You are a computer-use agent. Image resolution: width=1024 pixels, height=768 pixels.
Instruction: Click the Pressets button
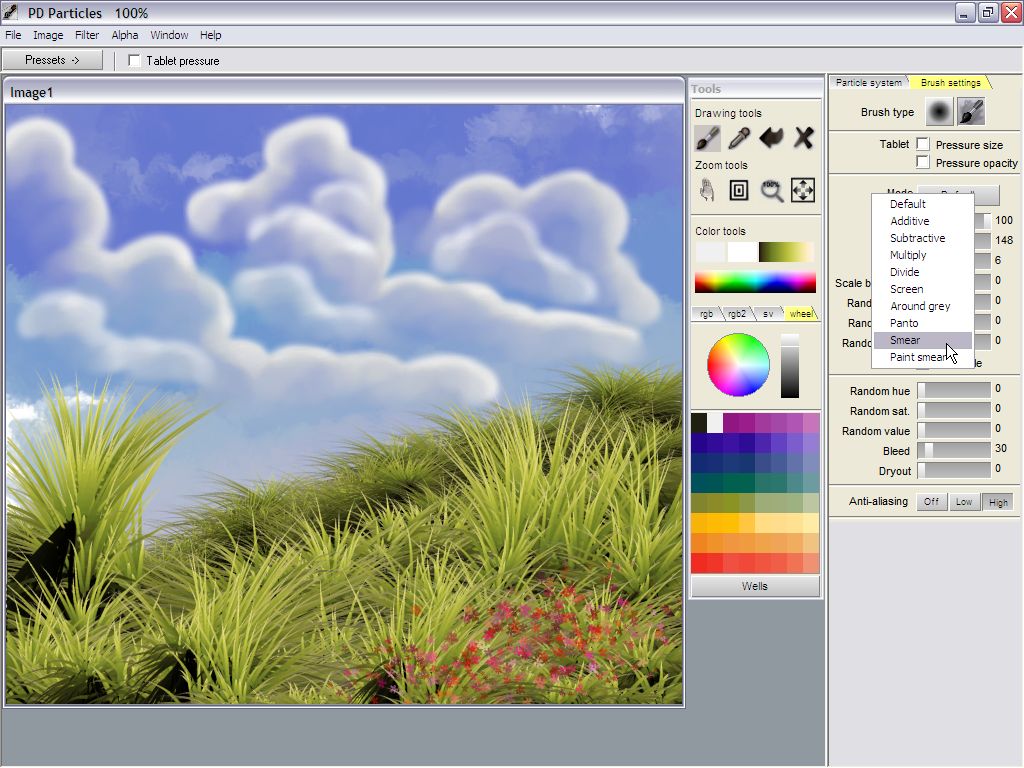pos(52,60)
